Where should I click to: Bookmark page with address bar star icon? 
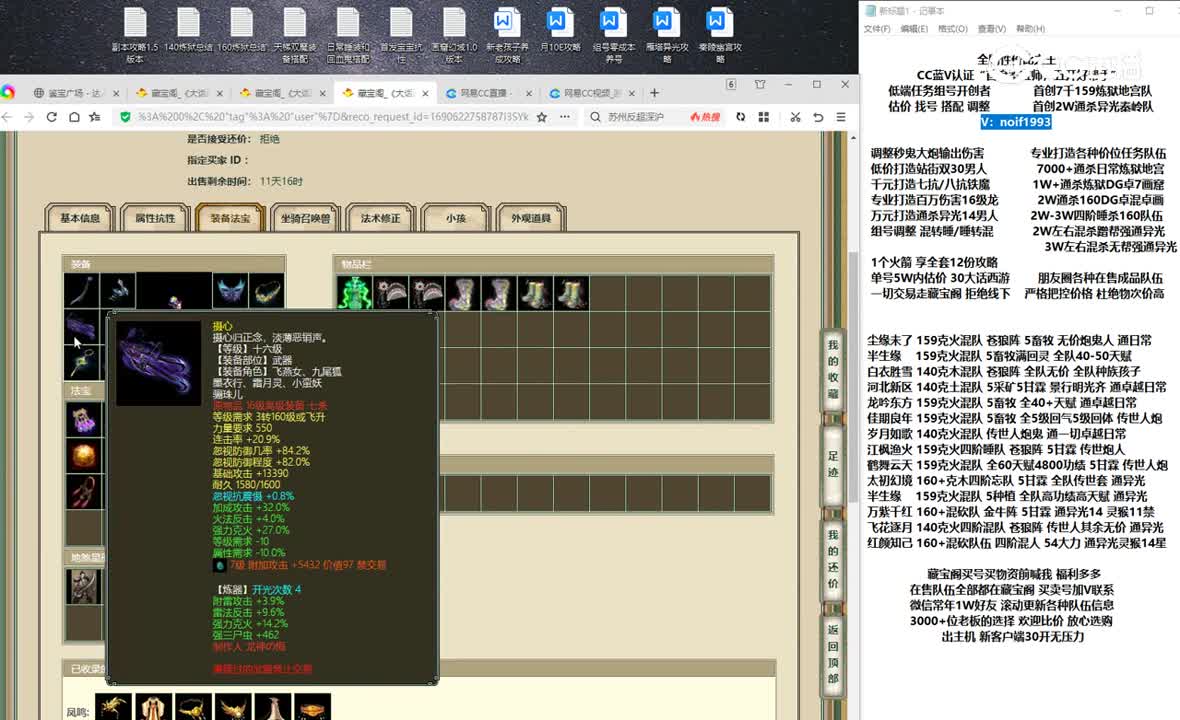click(x=542, y=117)
